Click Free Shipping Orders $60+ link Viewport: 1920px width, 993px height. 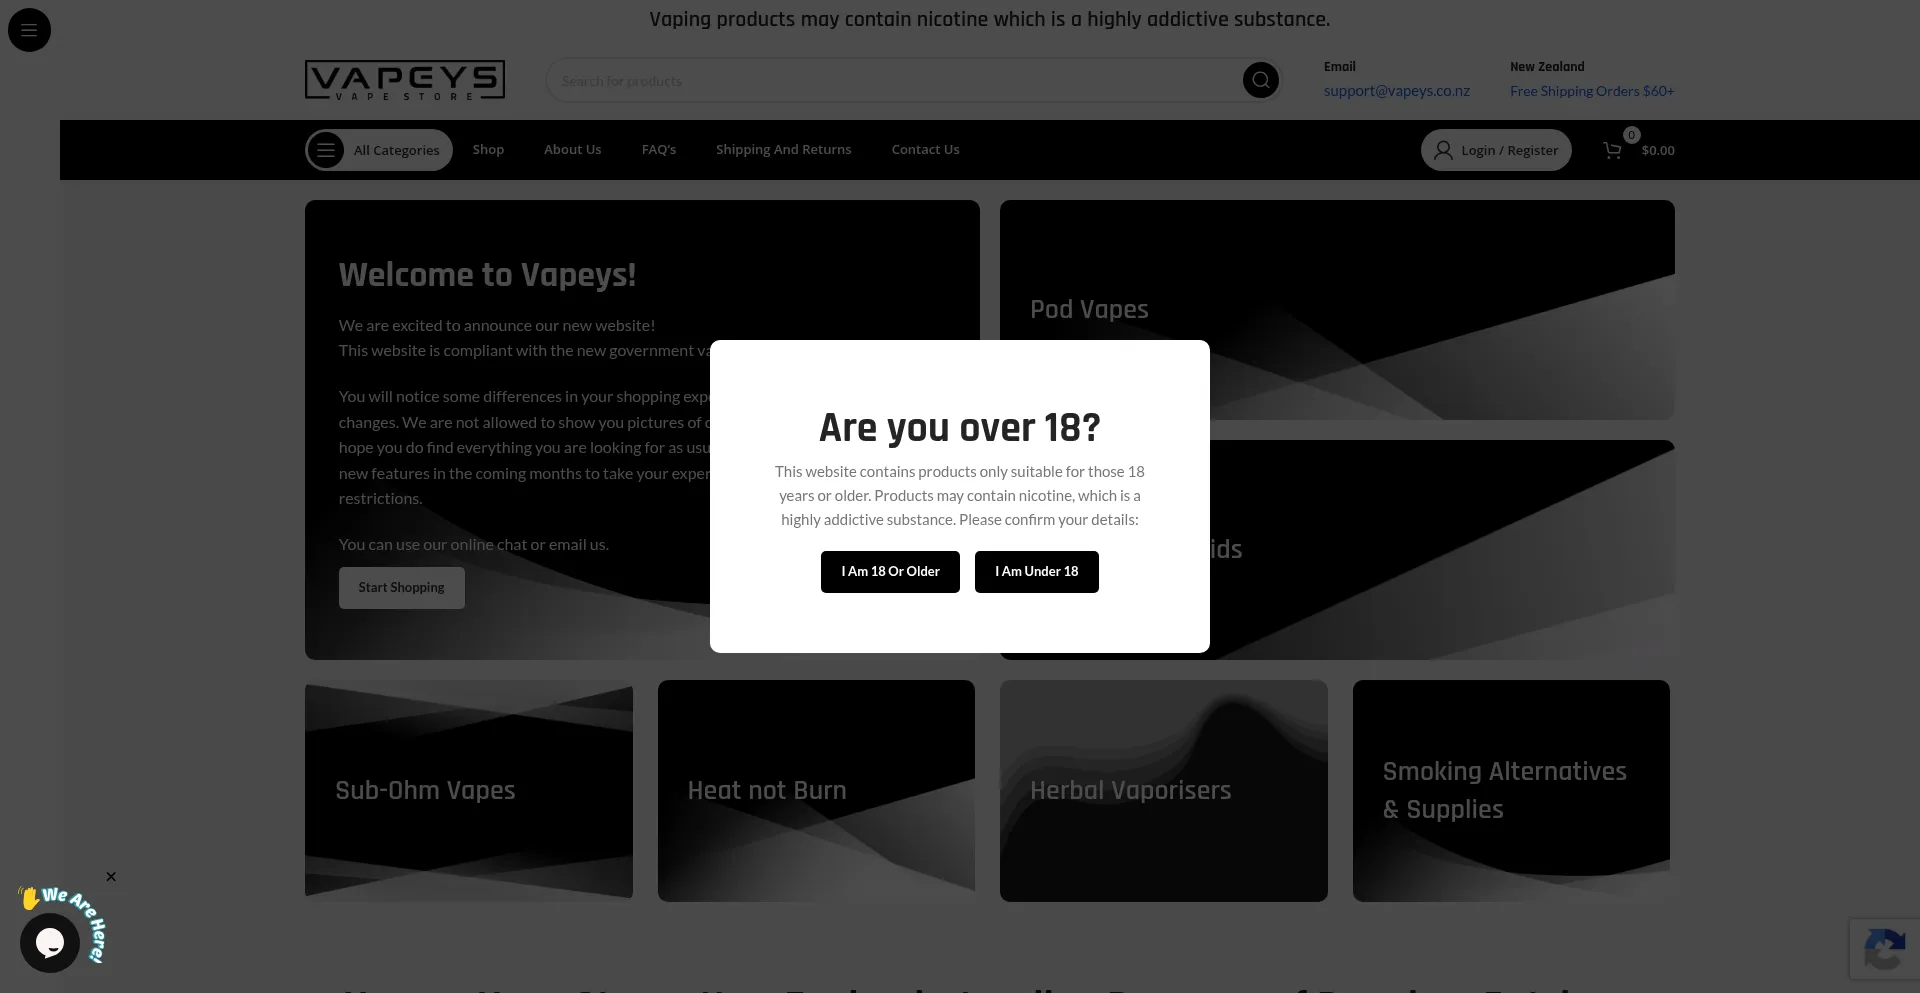click(1592, 91)
